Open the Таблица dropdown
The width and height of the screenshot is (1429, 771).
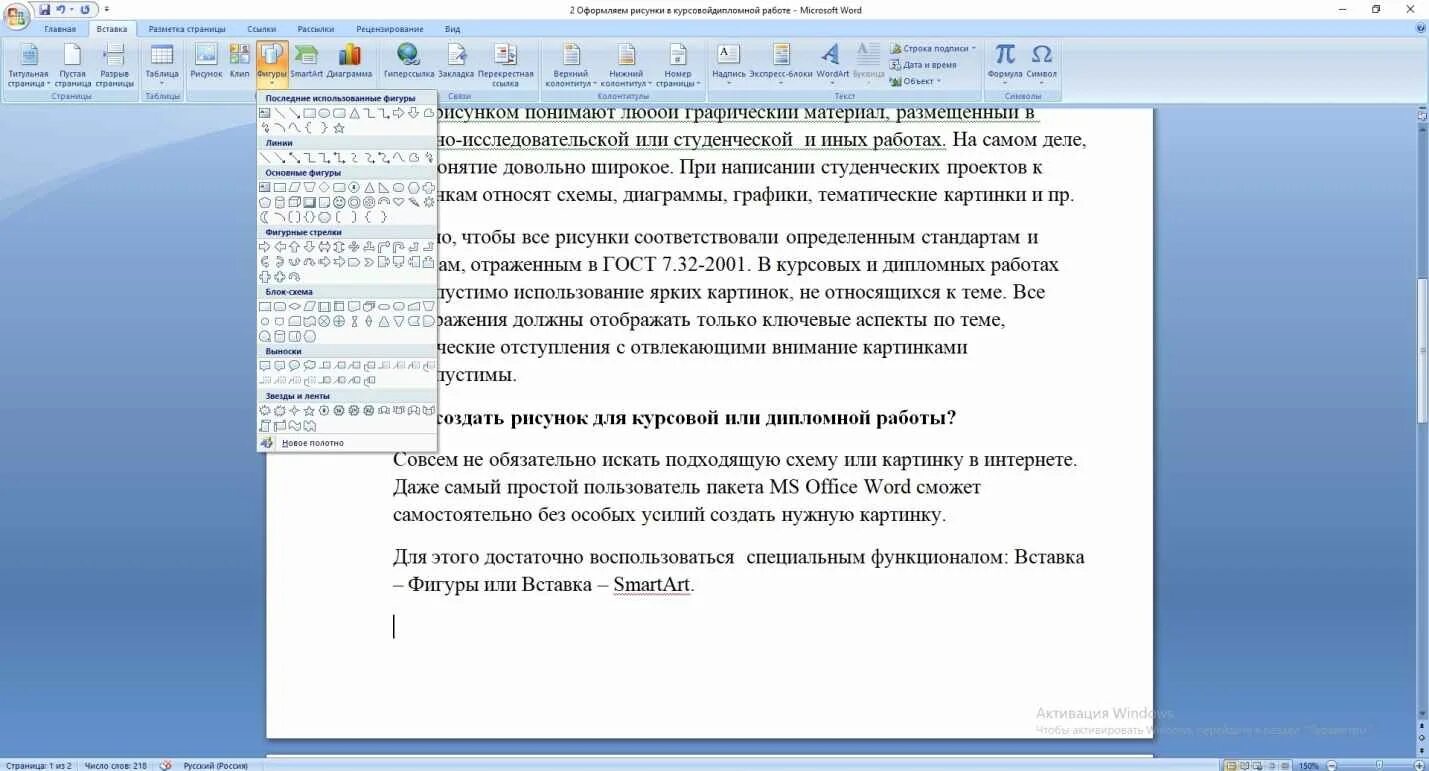click(x=161, y=64)
